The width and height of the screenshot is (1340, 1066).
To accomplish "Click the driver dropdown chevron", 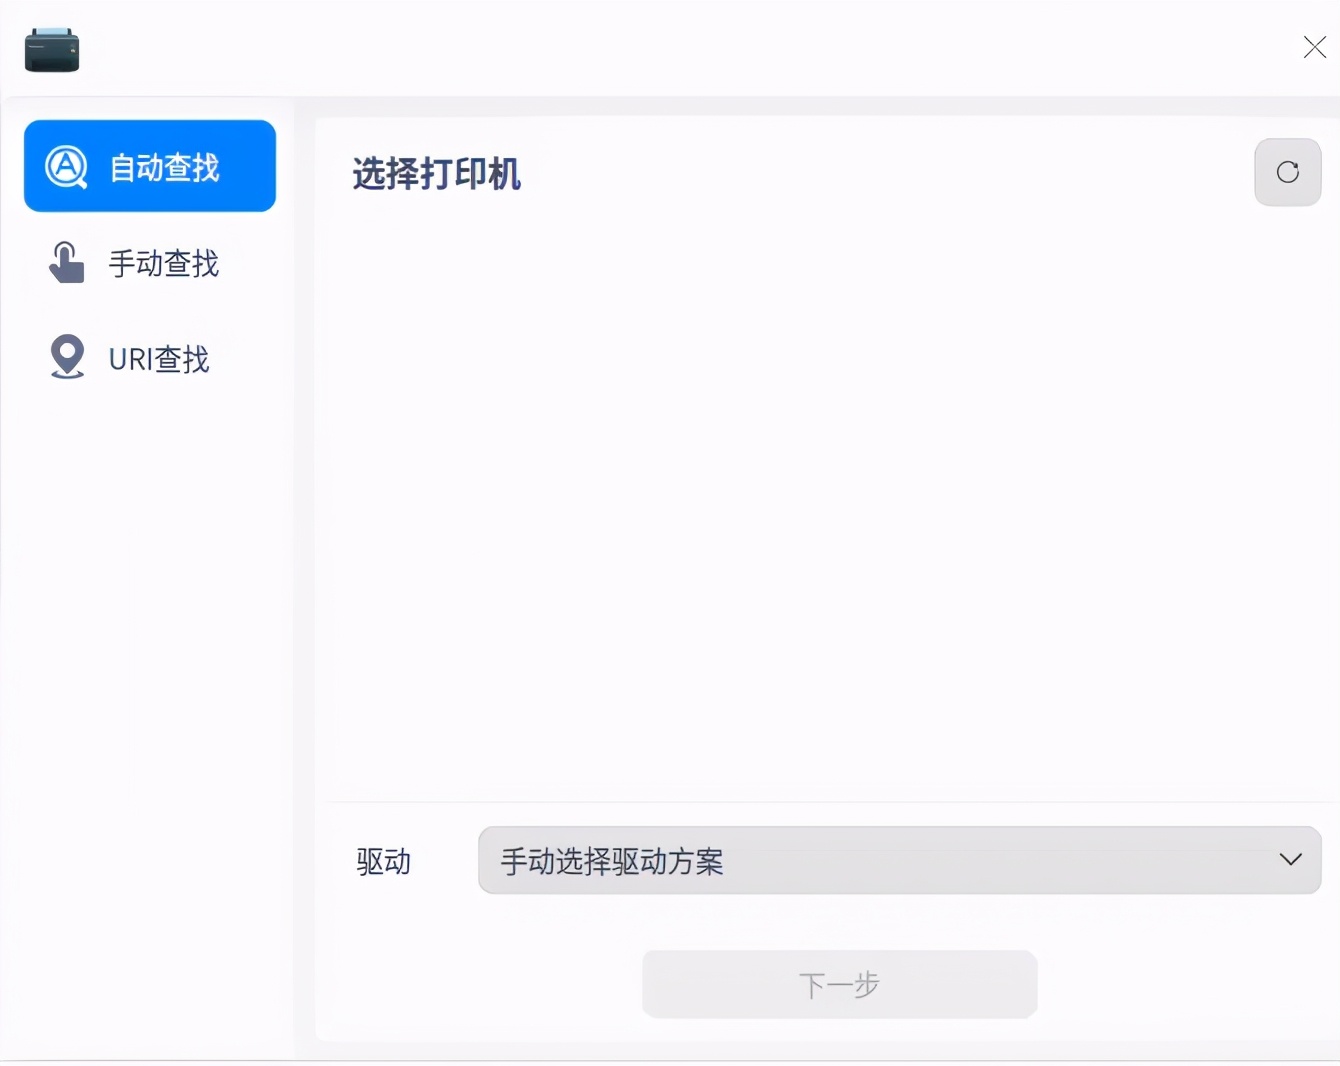I will [x=1291, y=860].
